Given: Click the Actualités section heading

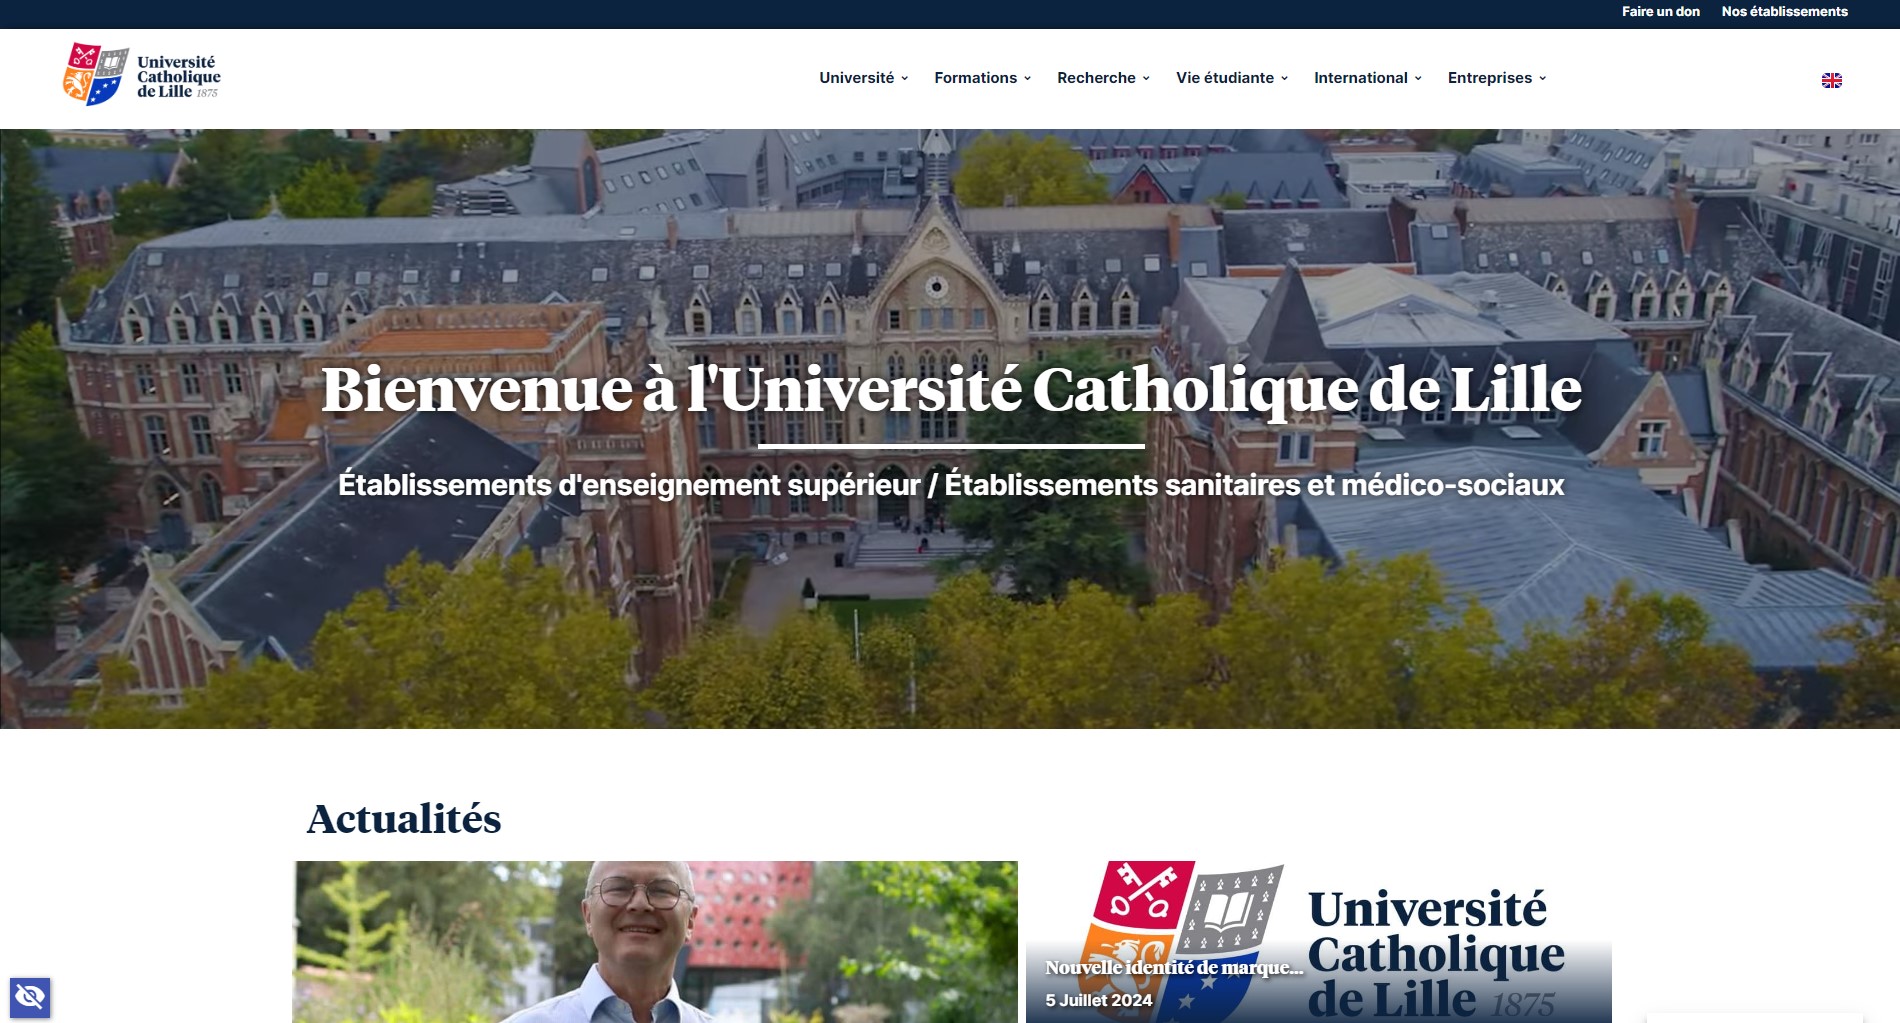Looking at the screenshot, I should click(402, 820).
